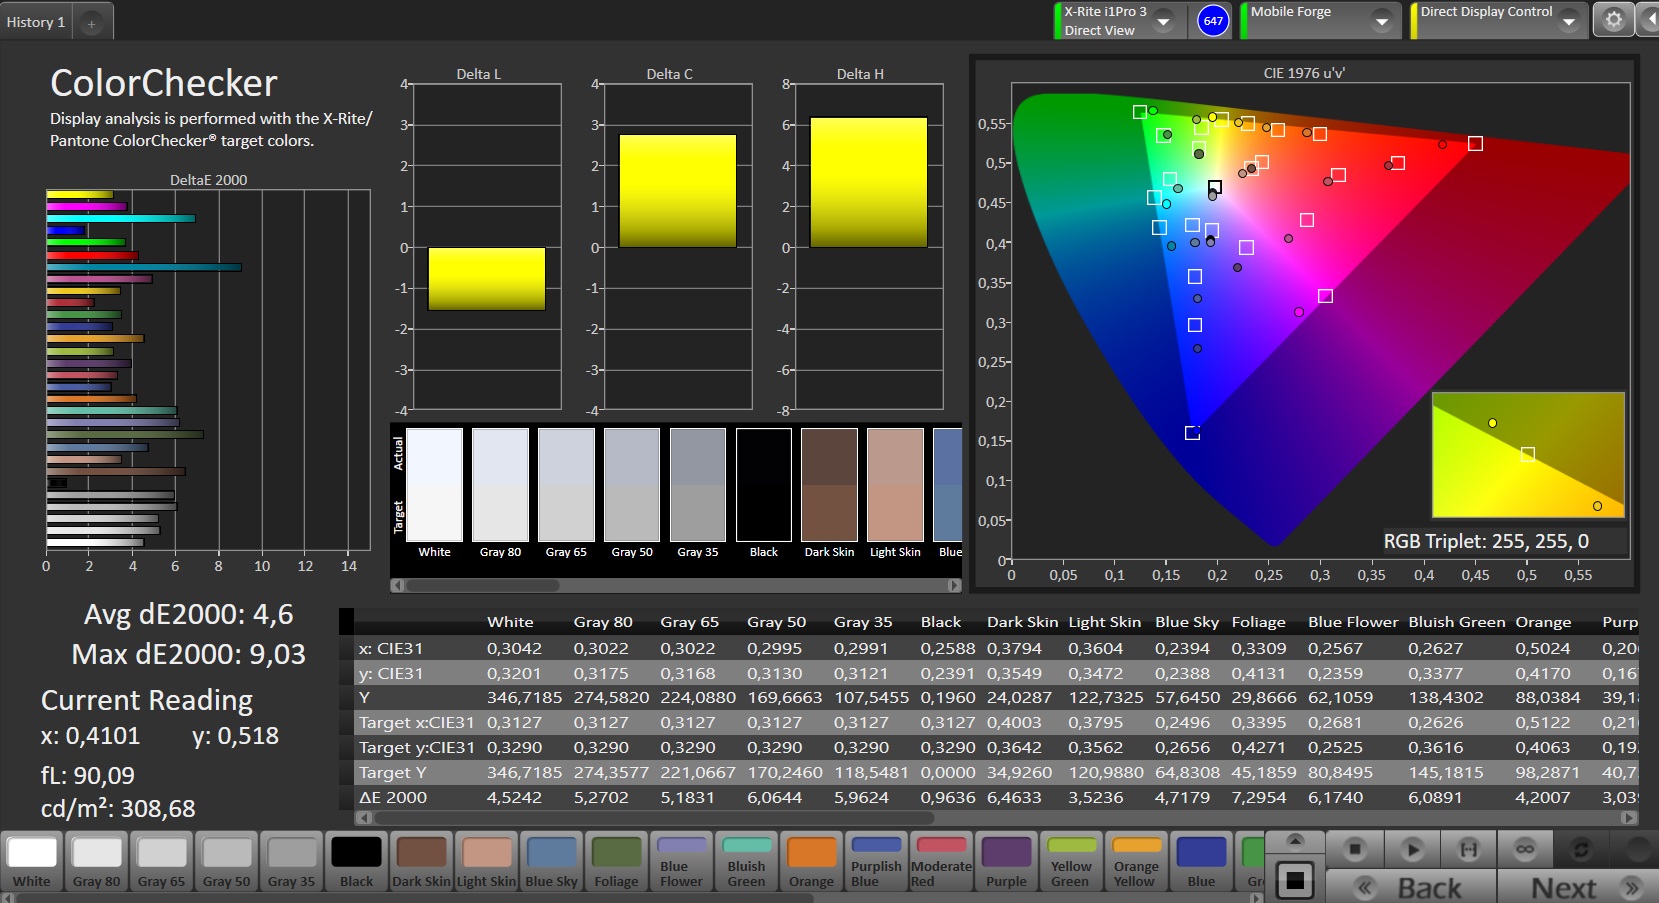Viewport: 1659px width, 903px height.
Task: Click the stop measurement icon
Action: point(1355,849)
